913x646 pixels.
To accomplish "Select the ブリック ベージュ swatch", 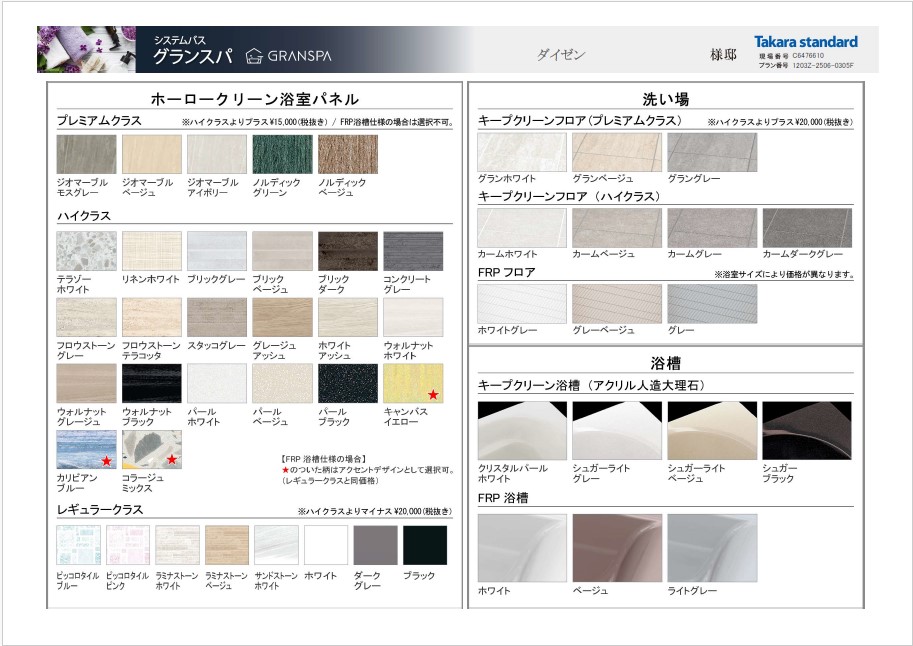I will (282, 251).
